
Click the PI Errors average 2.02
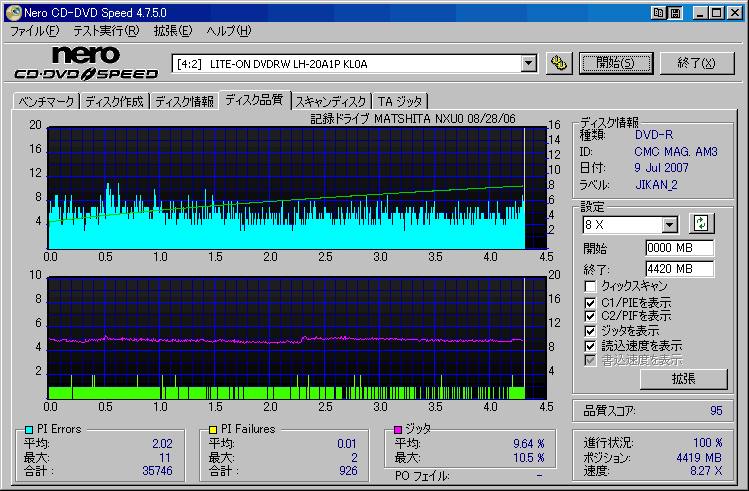pyautogui.click(x=162, y=444)
